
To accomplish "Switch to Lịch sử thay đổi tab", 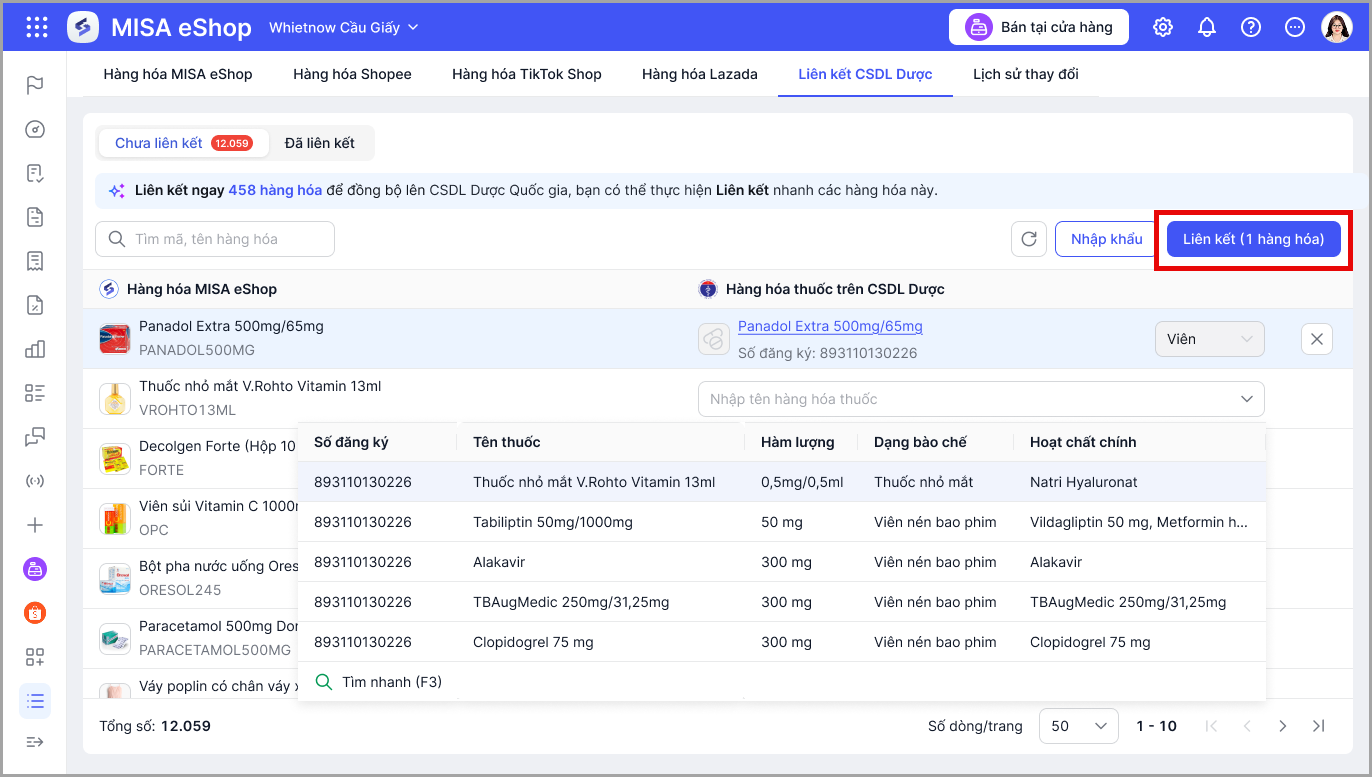I will tap(1026, 74).
